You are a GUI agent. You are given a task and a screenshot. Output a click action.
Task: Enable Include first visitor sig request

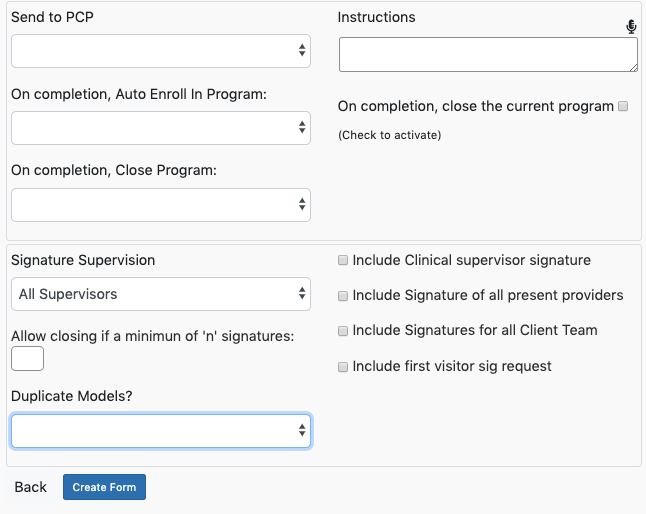click(343, 367)
